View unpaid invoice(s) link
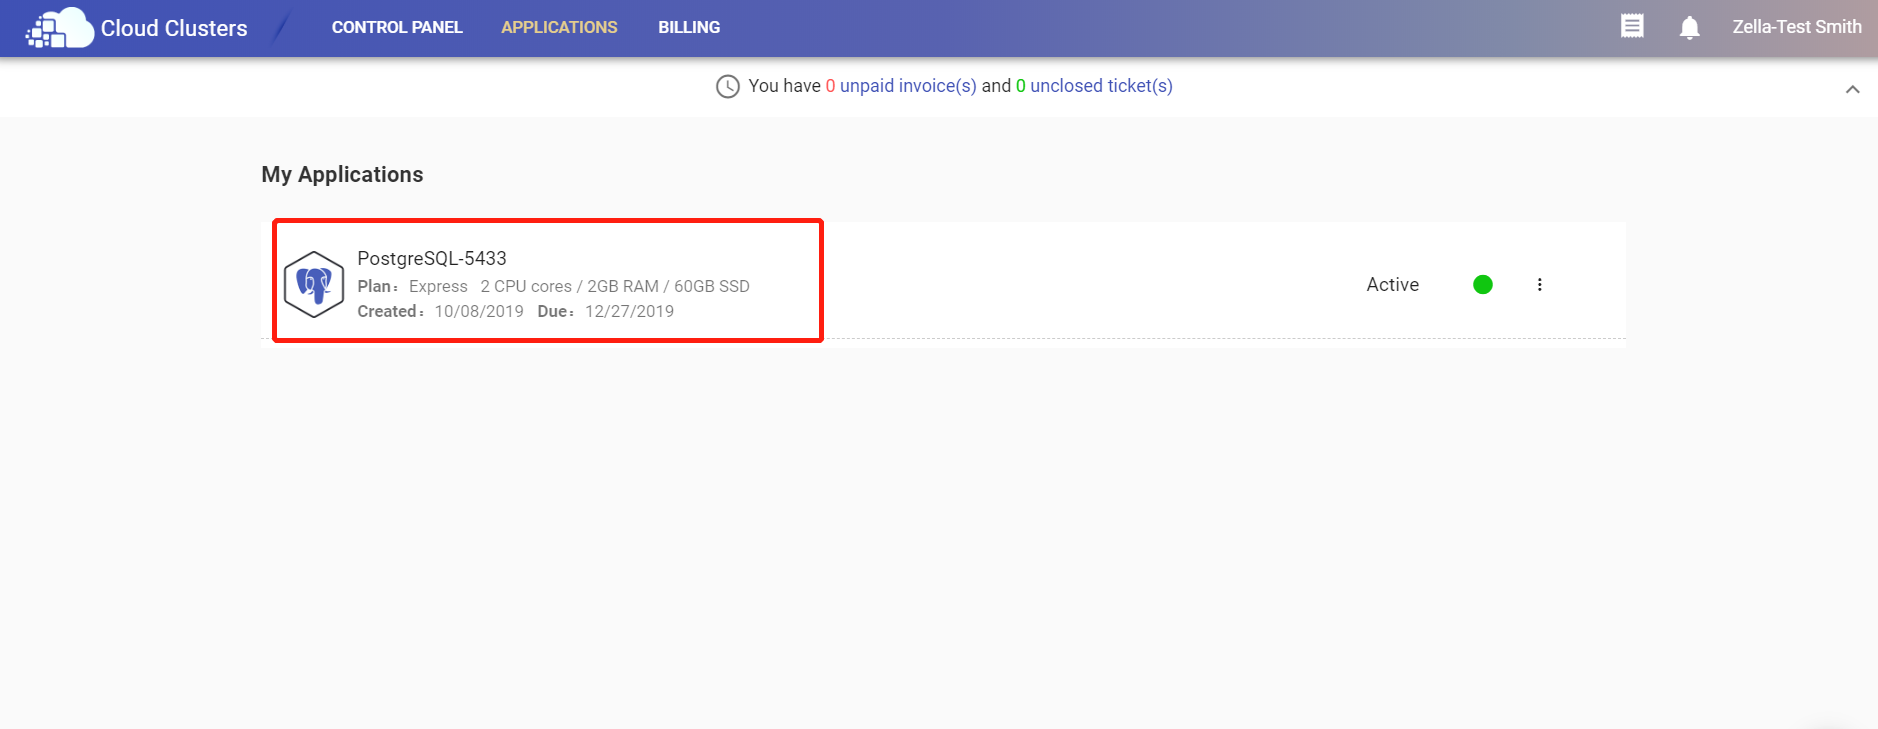The height and width of the screenshot is (729, 1878). tap(908, 86)
